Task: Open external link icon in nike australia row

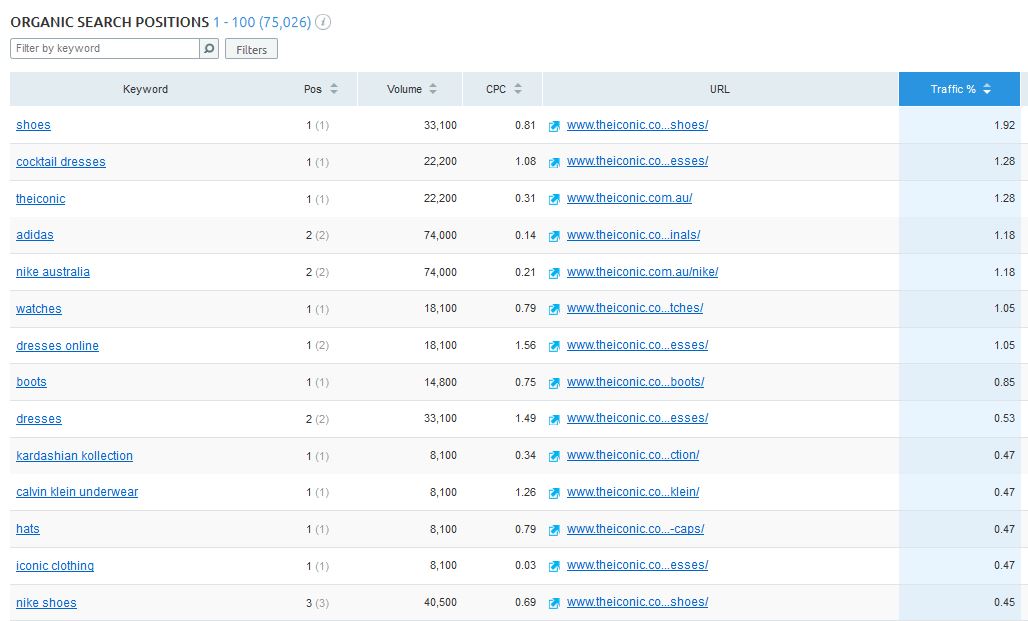Action: tap(554, 273)
